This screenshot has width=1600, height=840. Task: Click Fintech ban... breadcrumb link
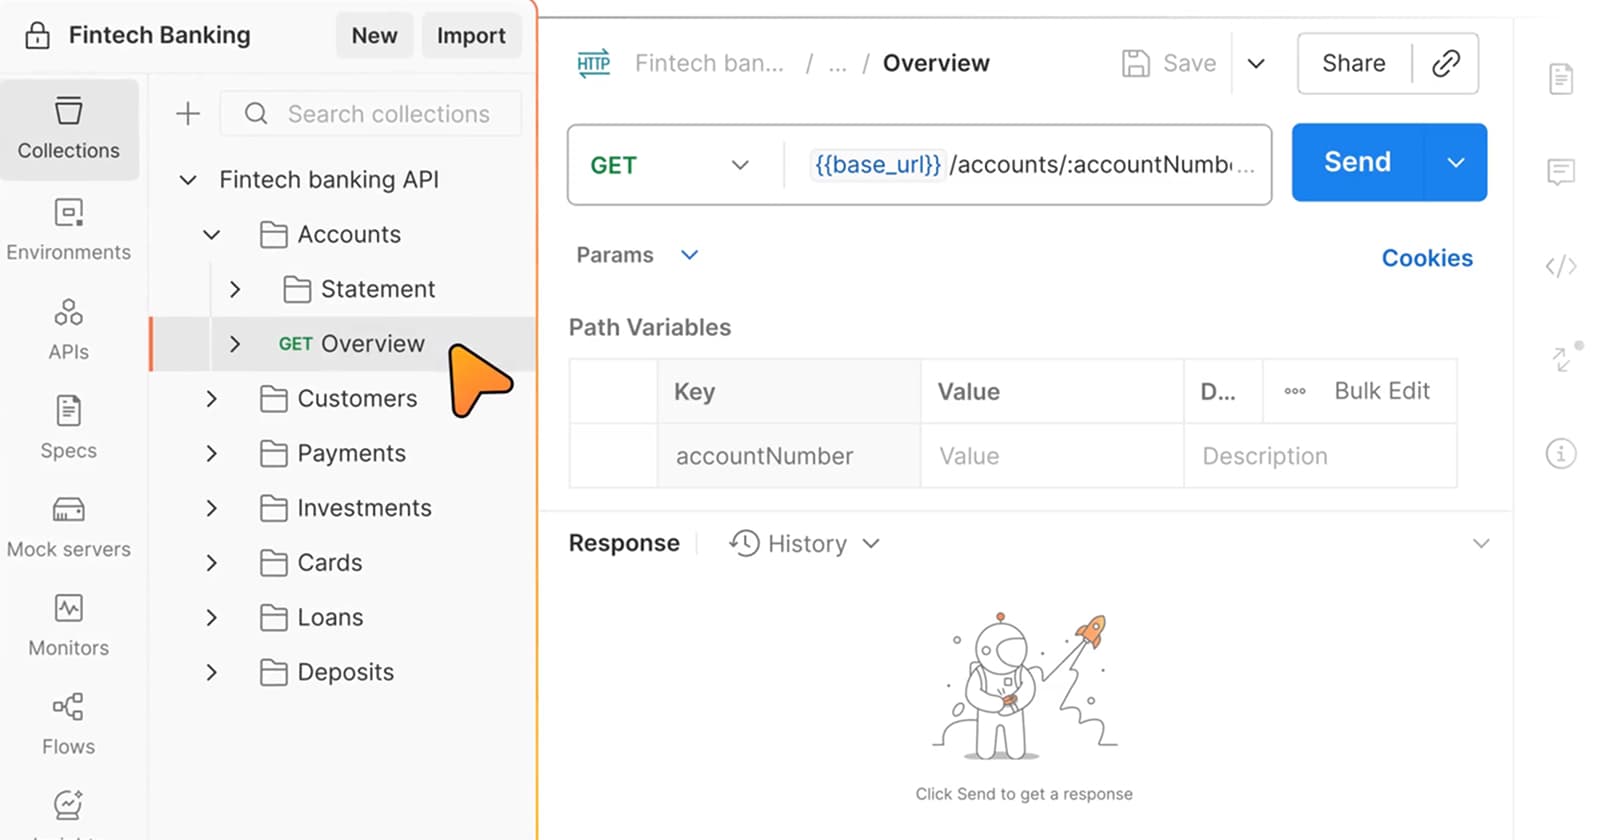click(x=709, y=64)
